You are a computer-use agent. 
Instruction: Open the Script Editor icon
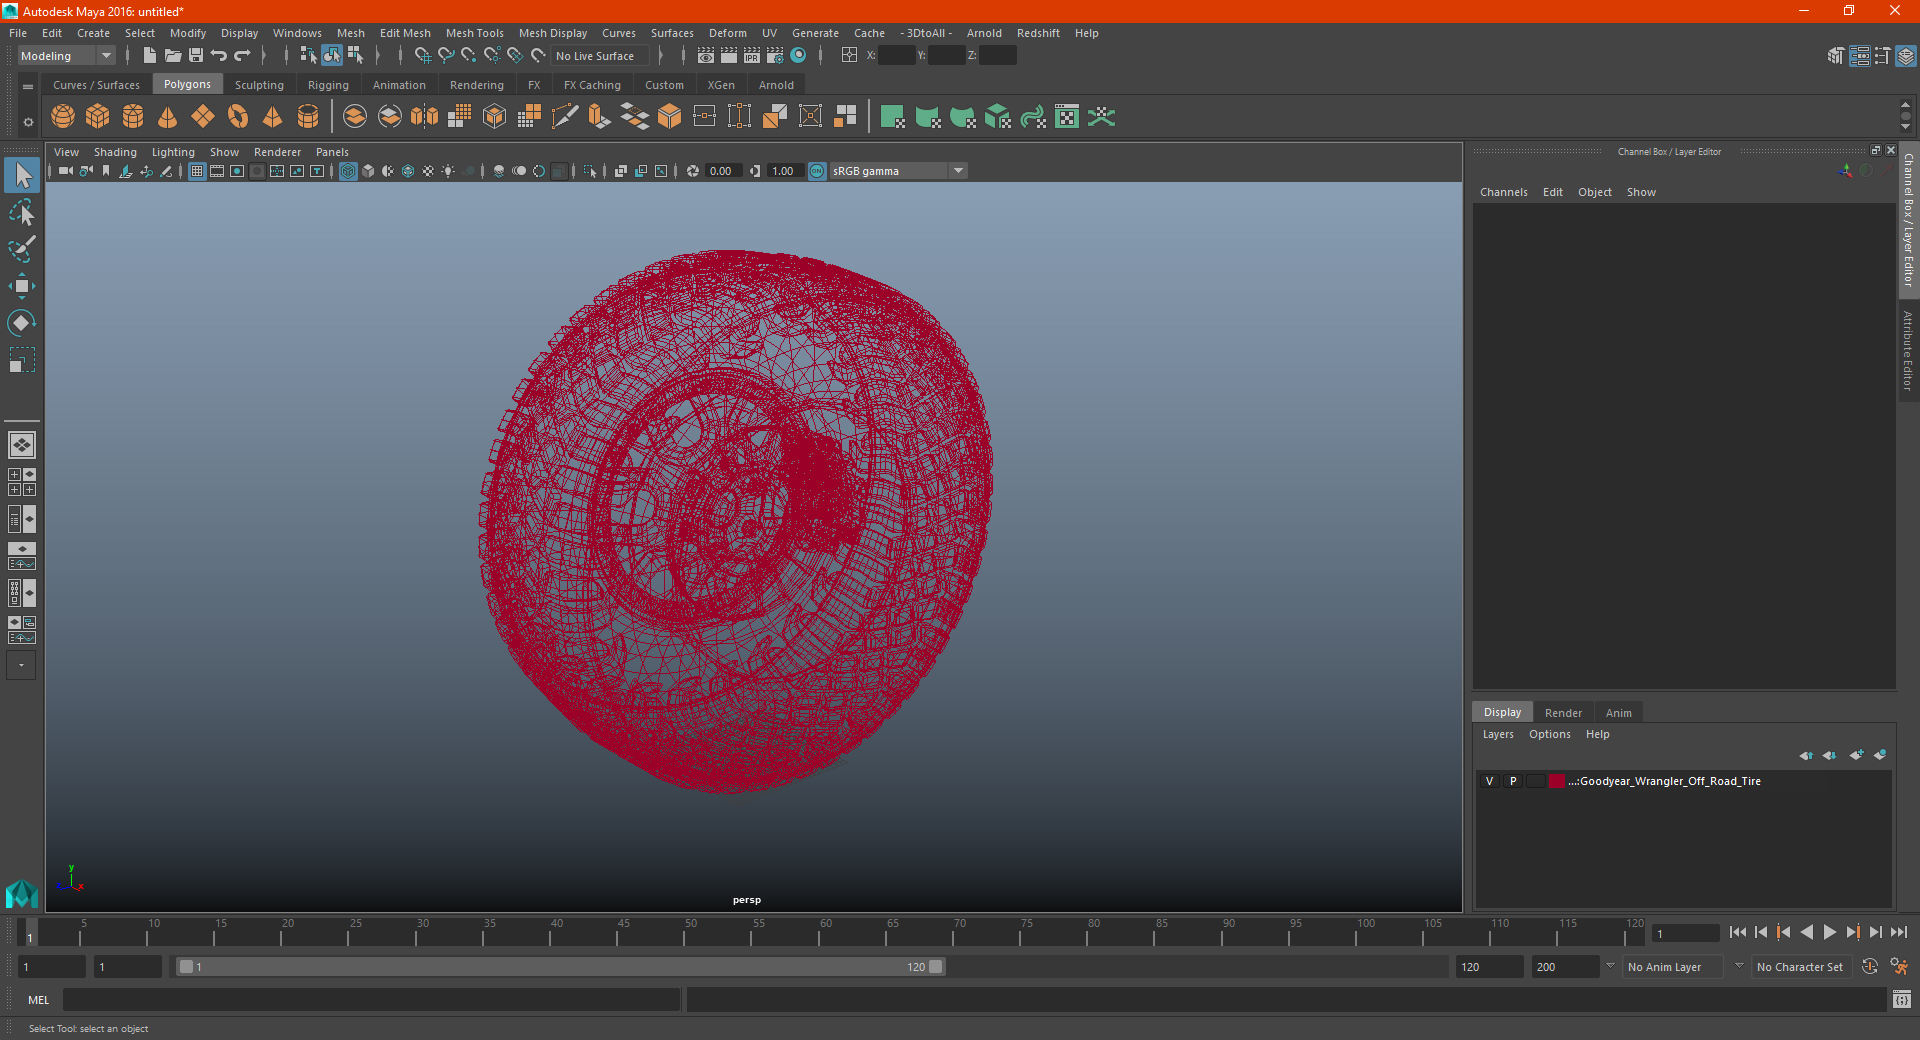[x=1902, y=999]
